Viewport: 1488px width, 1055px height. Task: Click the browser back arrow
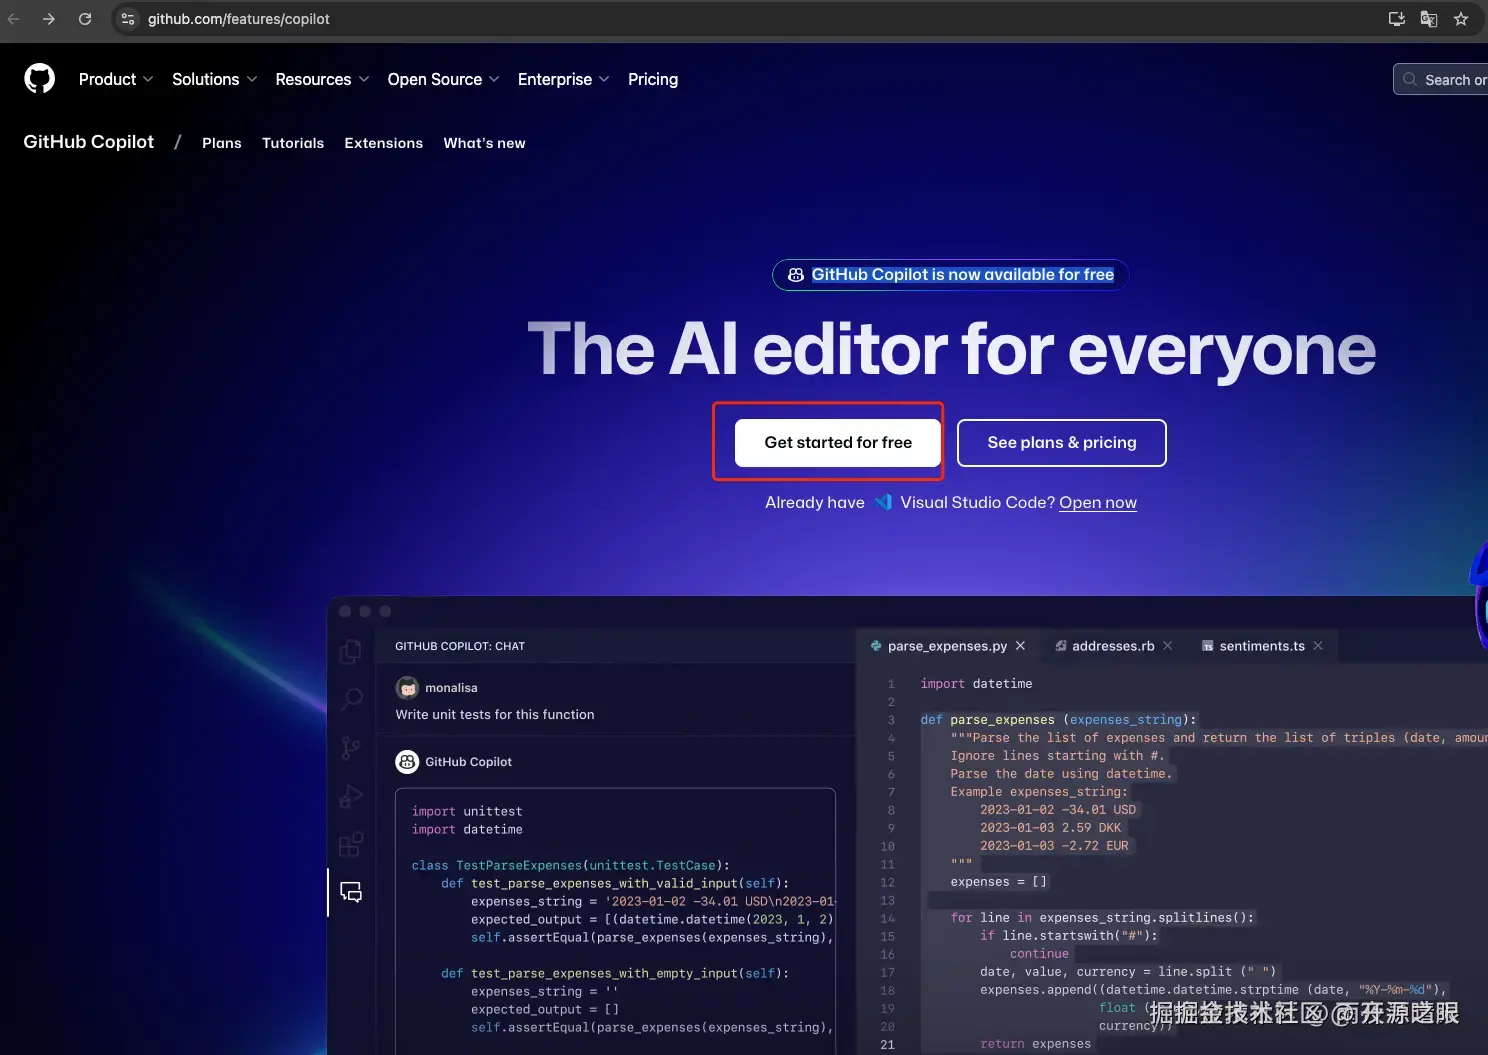tap(13, 19)
